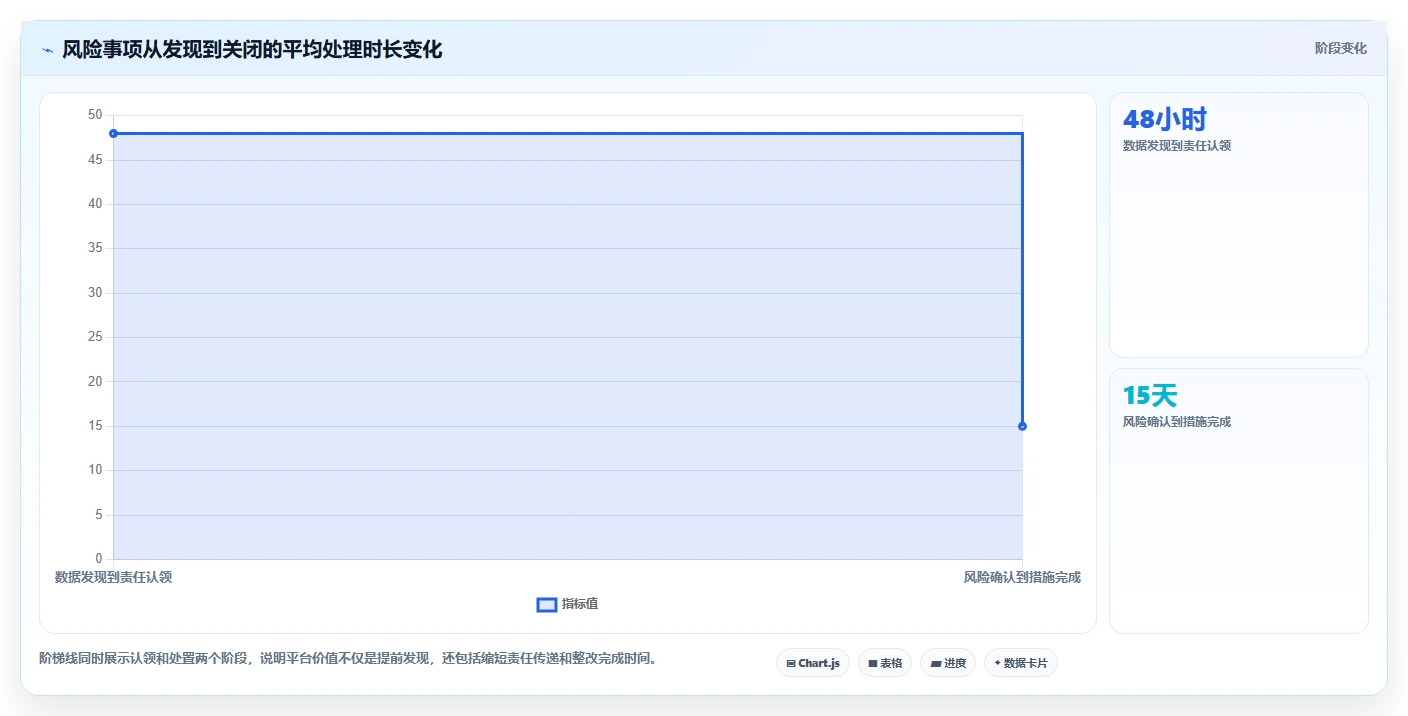Click the blue 指标值 legend color box
This screenshot has height=716, width=1408.
547,604
